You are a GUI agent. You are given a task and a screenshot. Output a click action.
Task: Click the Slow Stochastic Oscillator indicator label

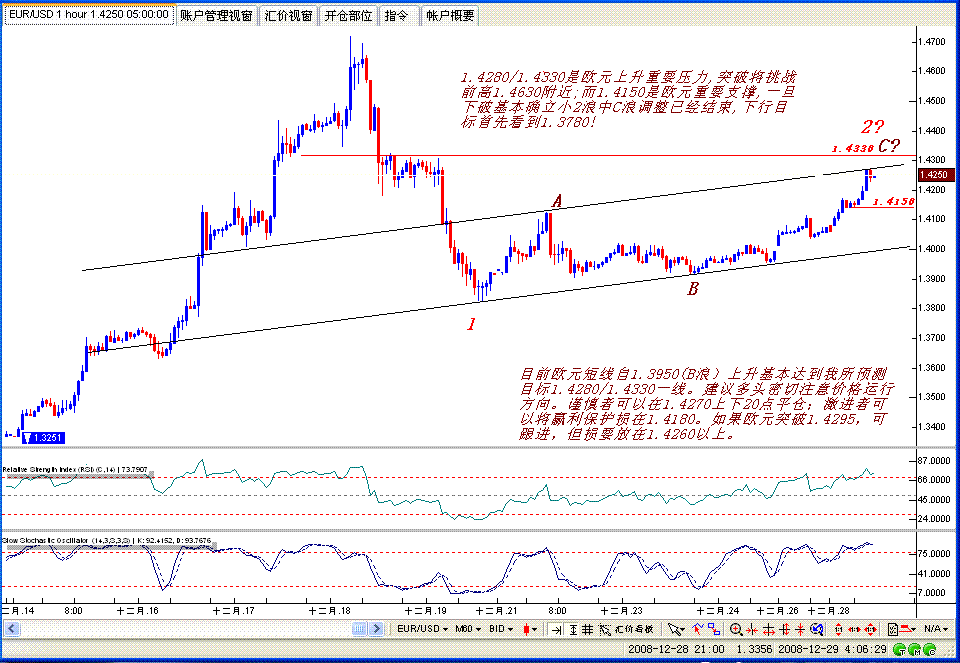(107, 541)
